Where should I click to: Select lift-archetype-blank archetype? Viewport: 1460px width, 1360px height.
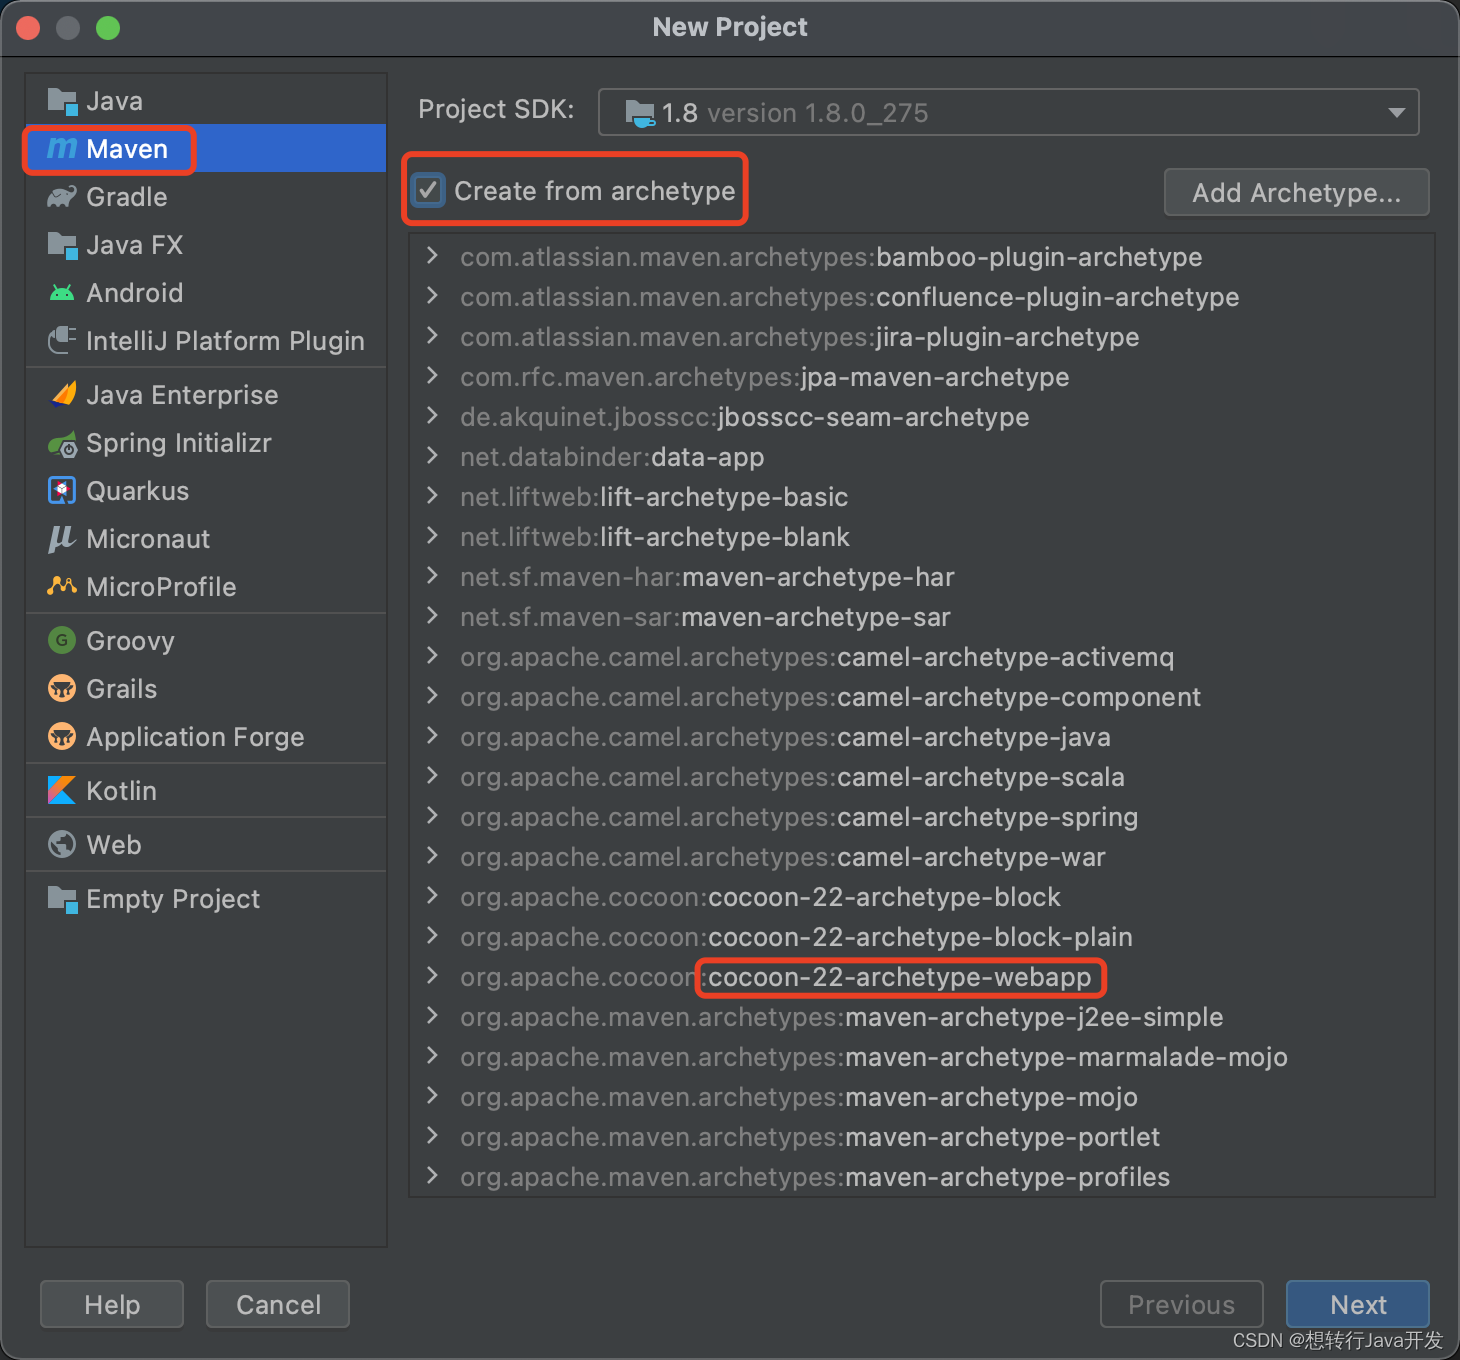click(922, 537)
